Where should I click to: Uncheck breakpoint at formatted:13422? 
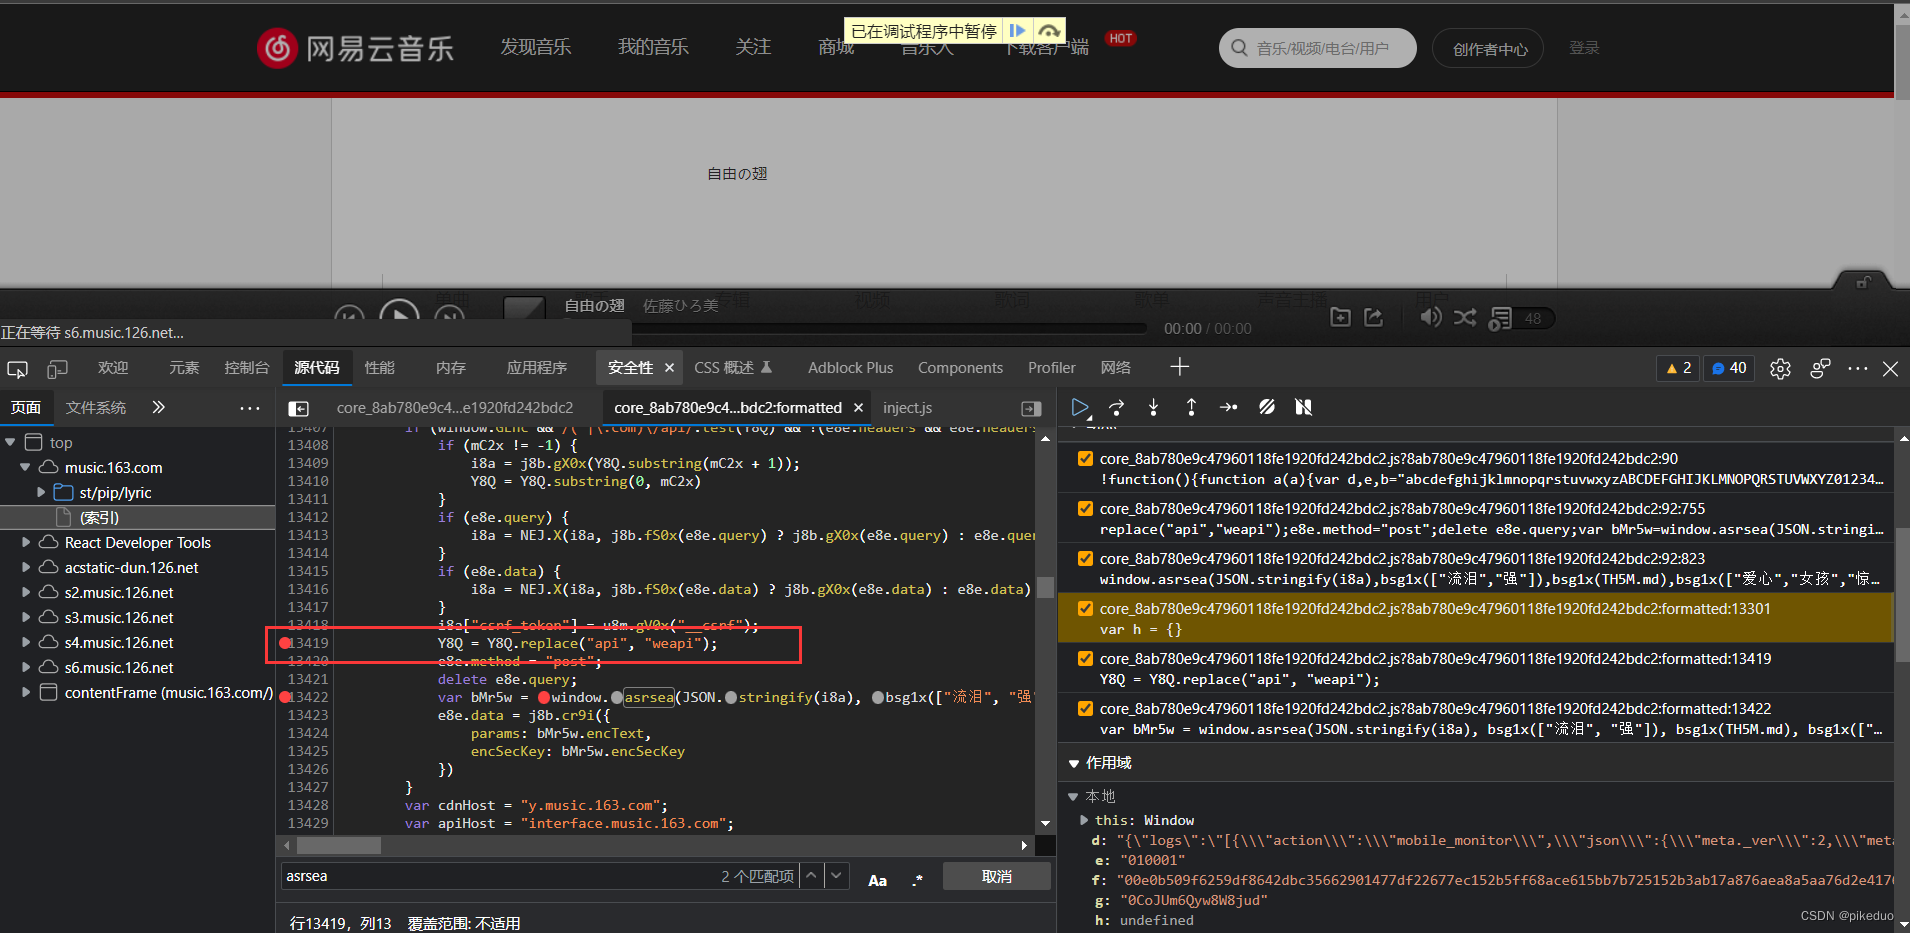click(1085, 709)
